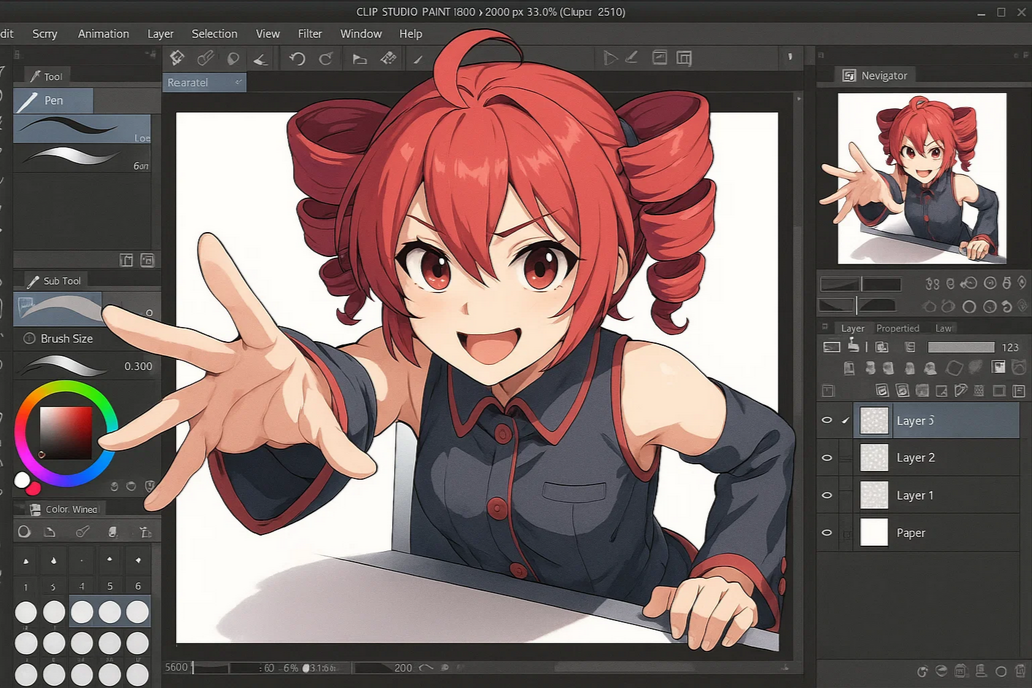
Task: Click the last framed-window icon in top toolbar
Action: [x=684, y=58]
